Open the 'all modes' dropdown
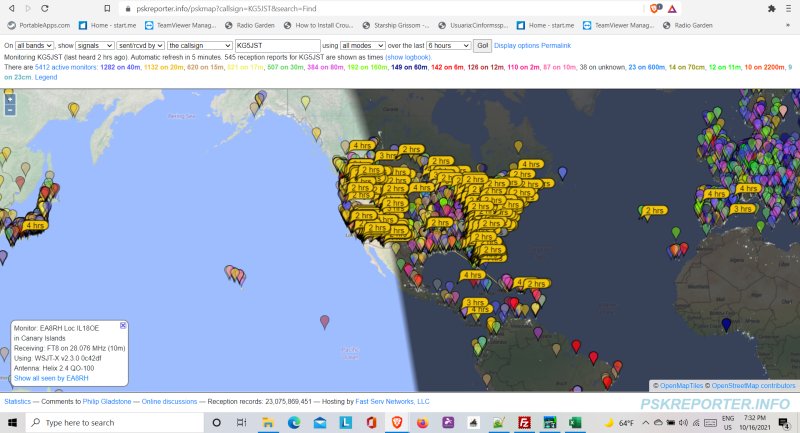The image size is (800, 433). [362, 45]
